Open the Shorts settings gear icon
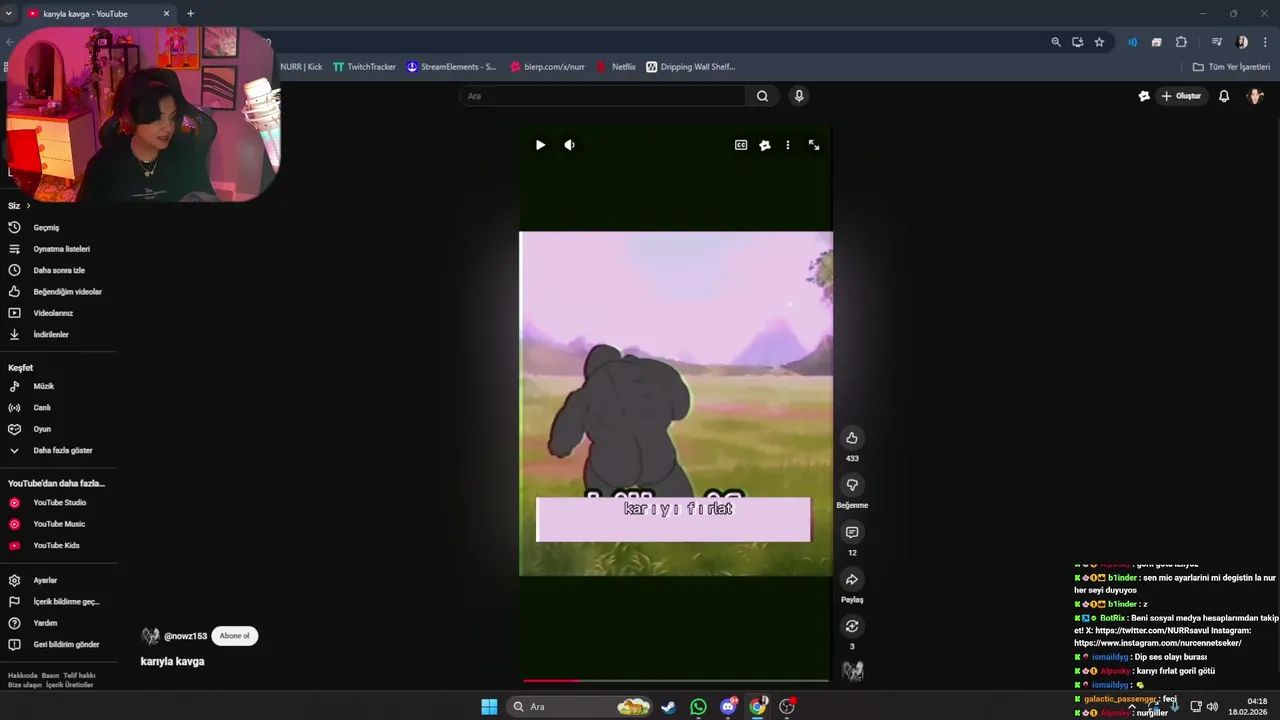 pos(765,145)
